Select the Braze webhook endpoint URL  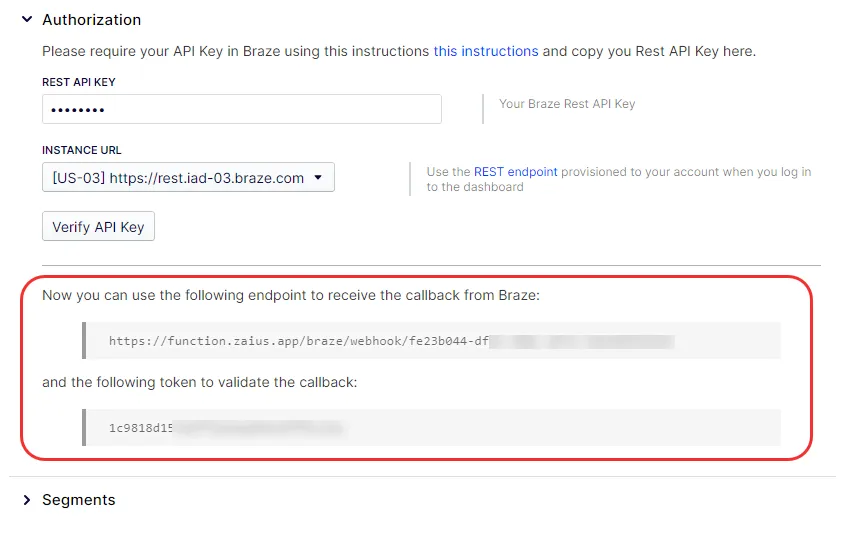tap(391, 341)
